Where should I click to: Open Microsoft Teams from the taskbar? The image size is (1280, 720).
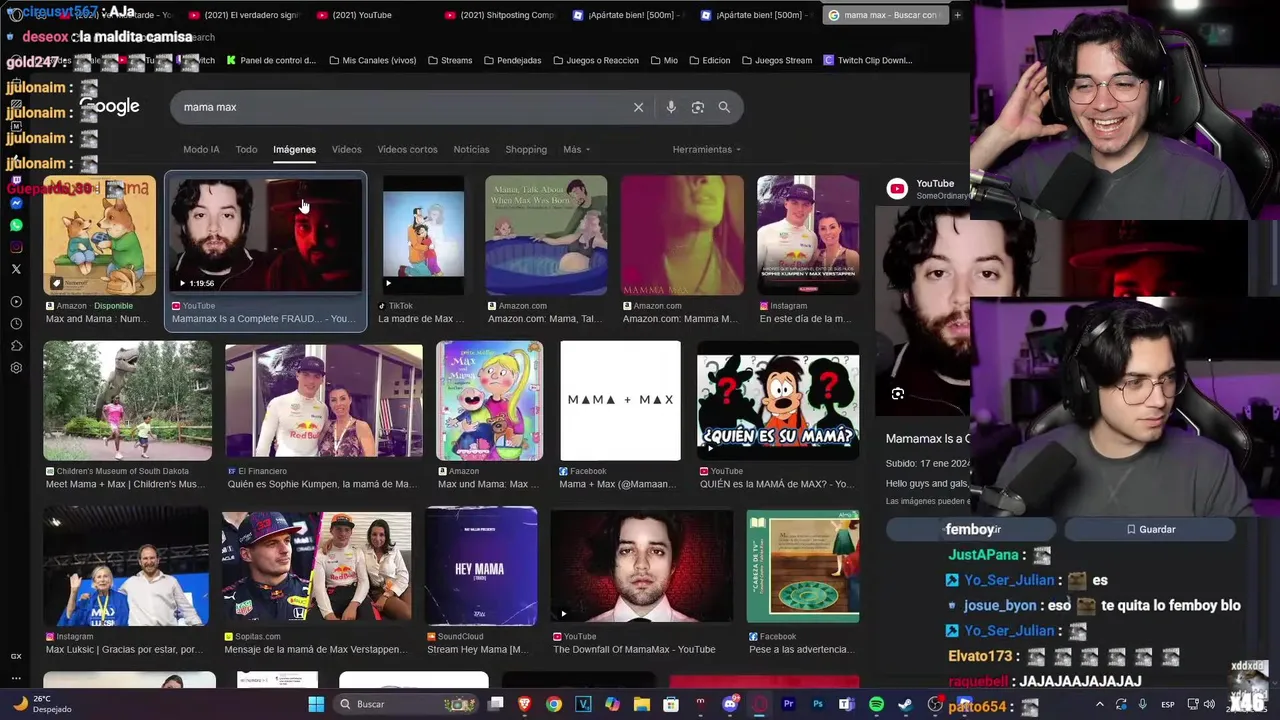847,704
